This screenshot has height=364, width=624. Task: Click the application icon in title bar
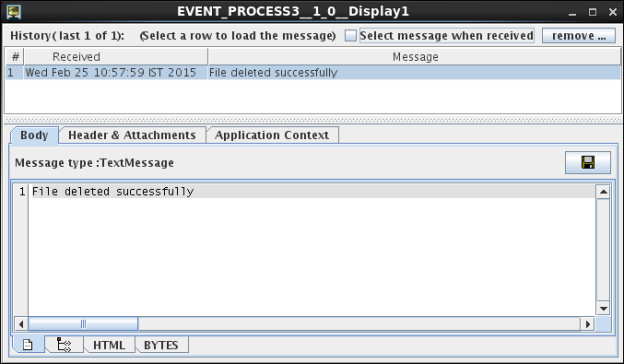14,12
